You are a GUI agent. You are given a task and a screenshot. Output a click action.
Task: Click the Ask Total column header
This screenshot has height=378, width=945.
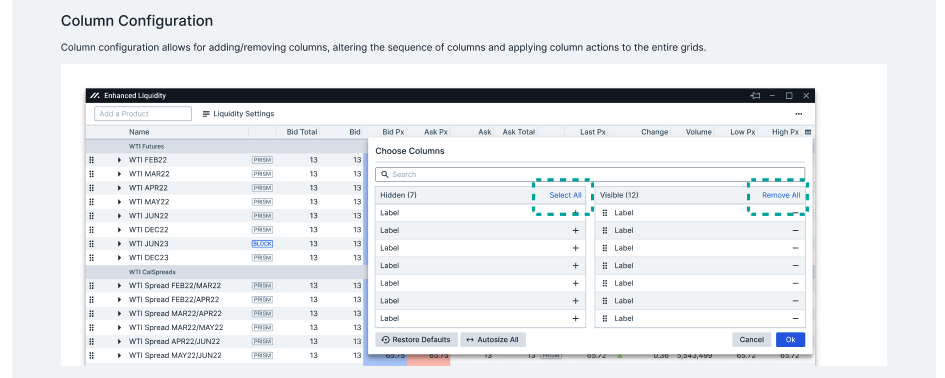tap(519, 132)
